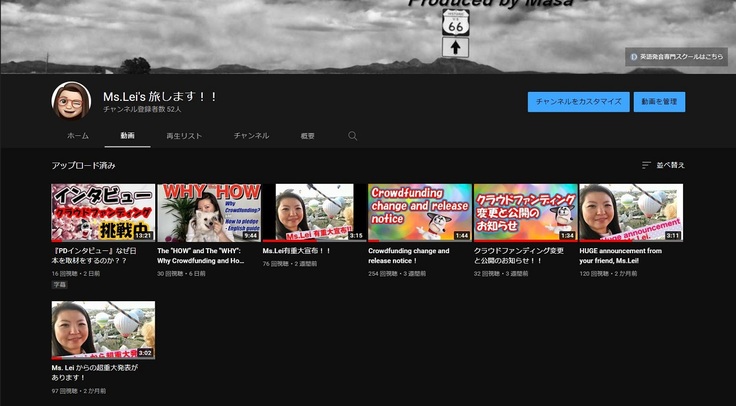Open the channel avatar picture
Viewport: 736px width, 406px height.
pyautogui.click(x=71, y=101)
